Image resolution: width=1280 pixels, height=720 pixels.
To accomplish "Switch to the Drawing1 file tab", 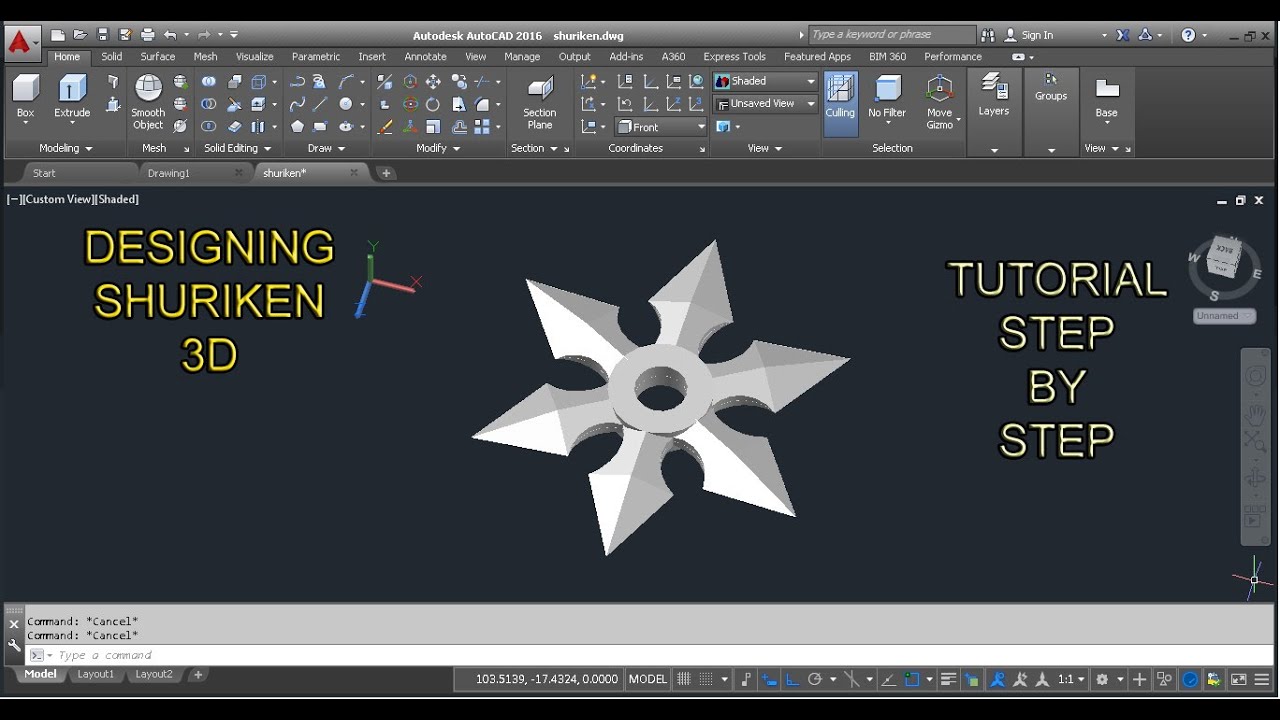I will (x=168, y=173).
